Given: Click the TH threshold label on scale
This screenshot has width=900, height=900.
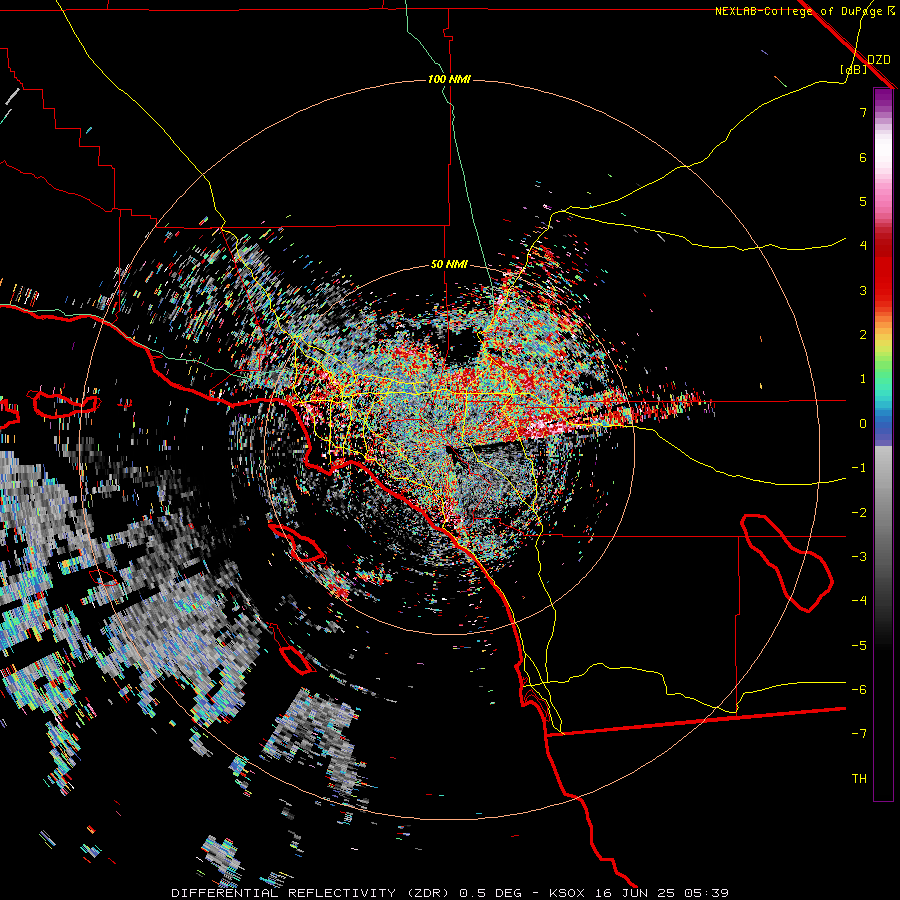Looking at the screenshot, I should coord(859,779).
